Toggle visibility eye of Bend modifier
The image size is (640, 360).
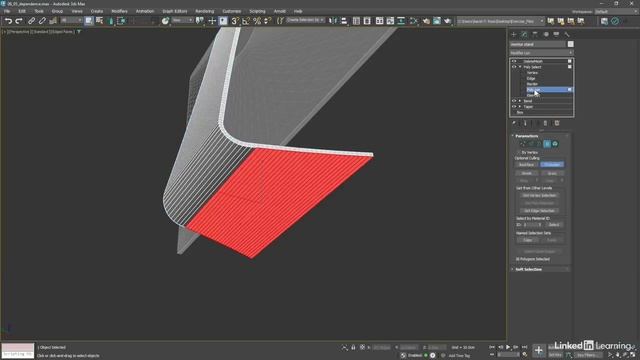(x=514, y=101)
